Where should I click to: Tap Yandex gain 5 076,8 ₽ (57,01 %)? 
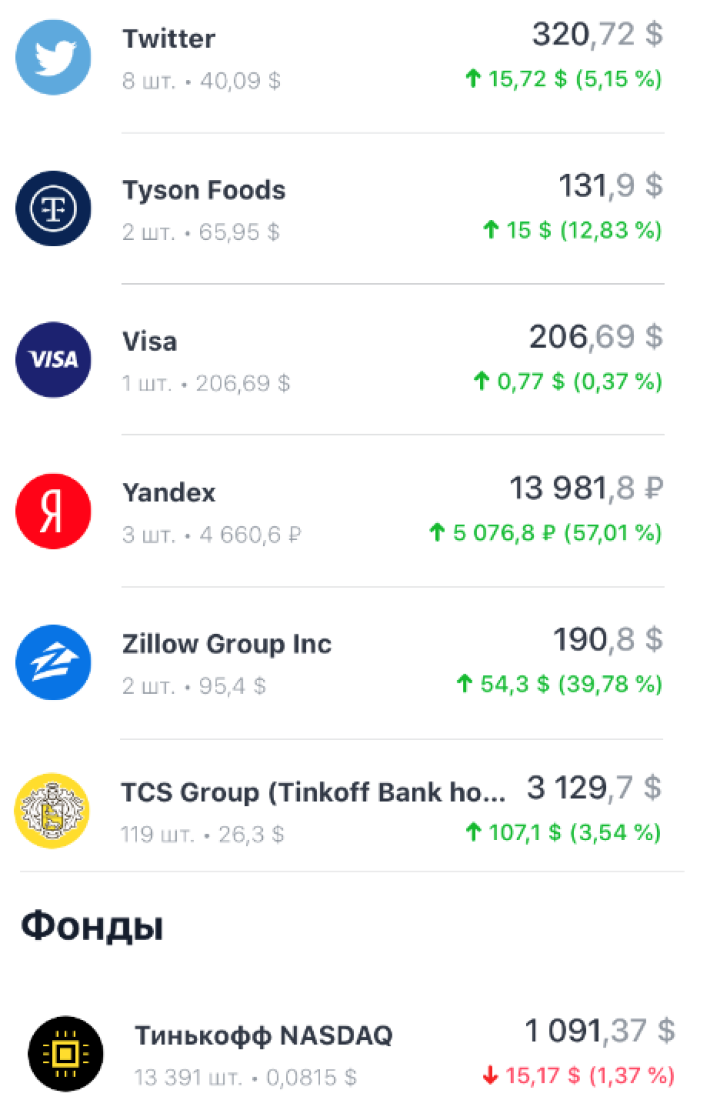coord(545,533)
